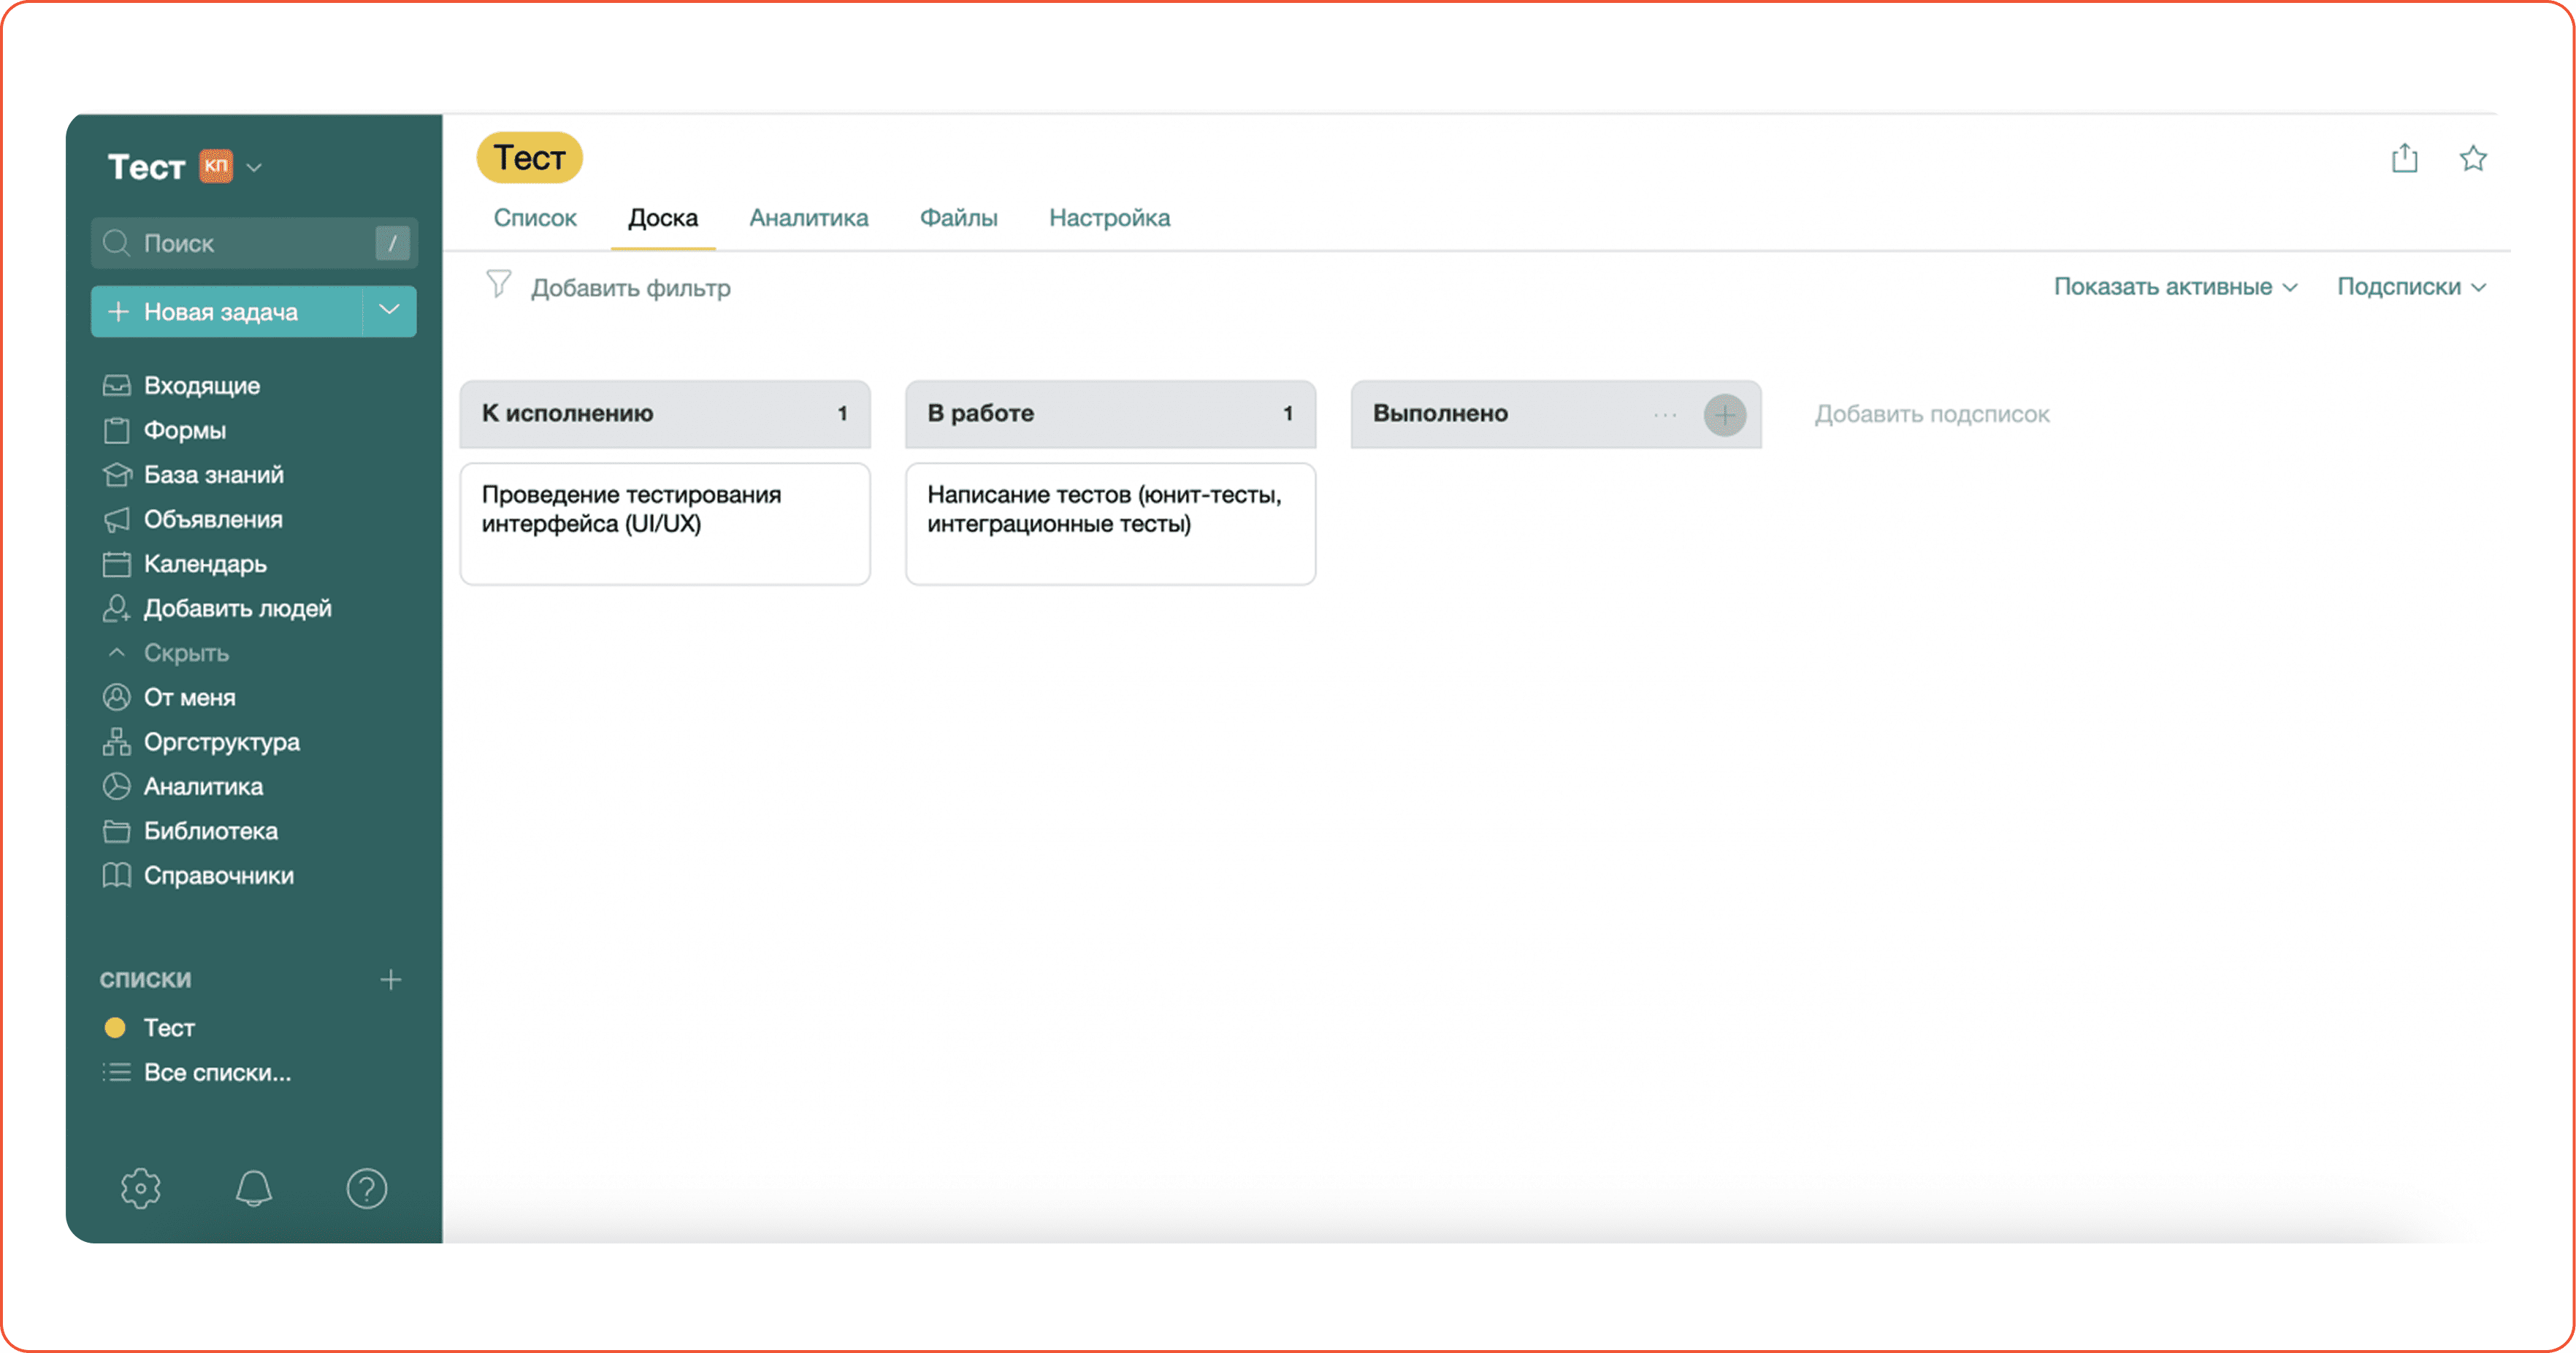Click the sidebar Аналитика pie chart icon
The height and width of the screenshot is (1353, 2576).
tap(116, 786)
